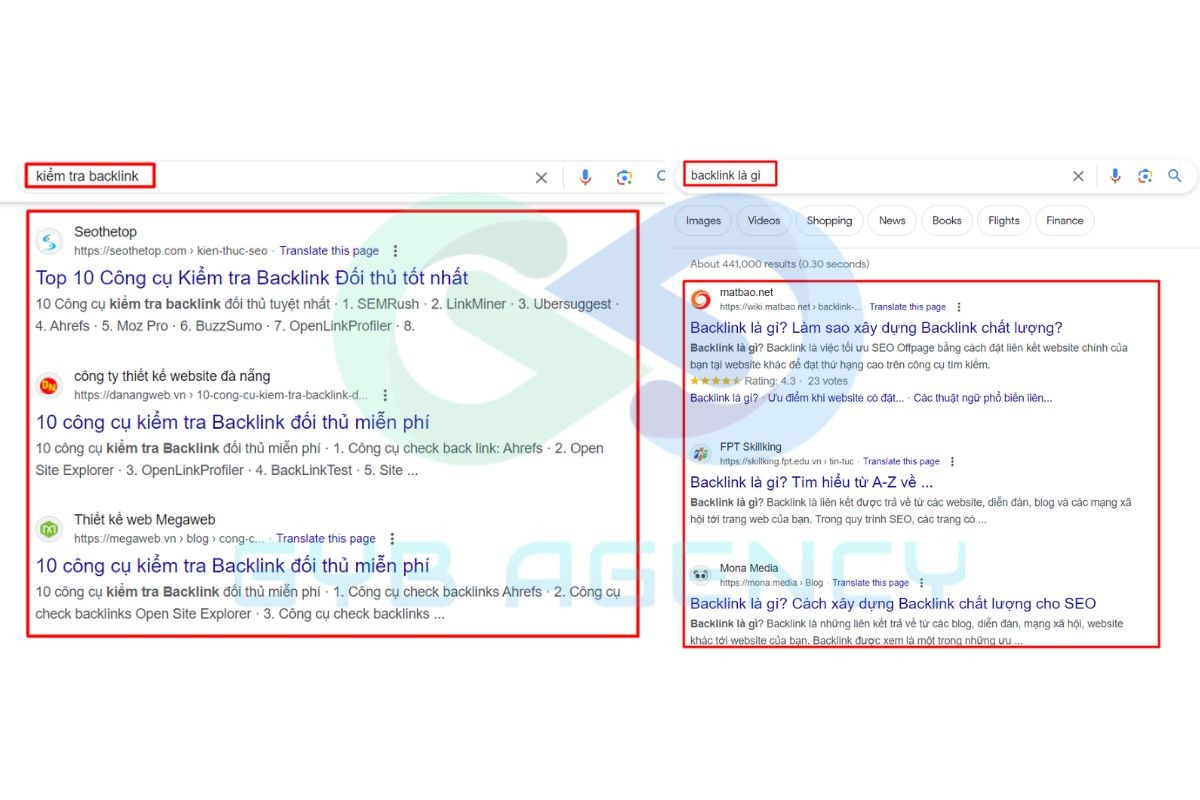Open 'Làm sao xây dựng Backlink chất lượng?' result
The width and height of the screenshot is (1200, 800).
[876, 328]
